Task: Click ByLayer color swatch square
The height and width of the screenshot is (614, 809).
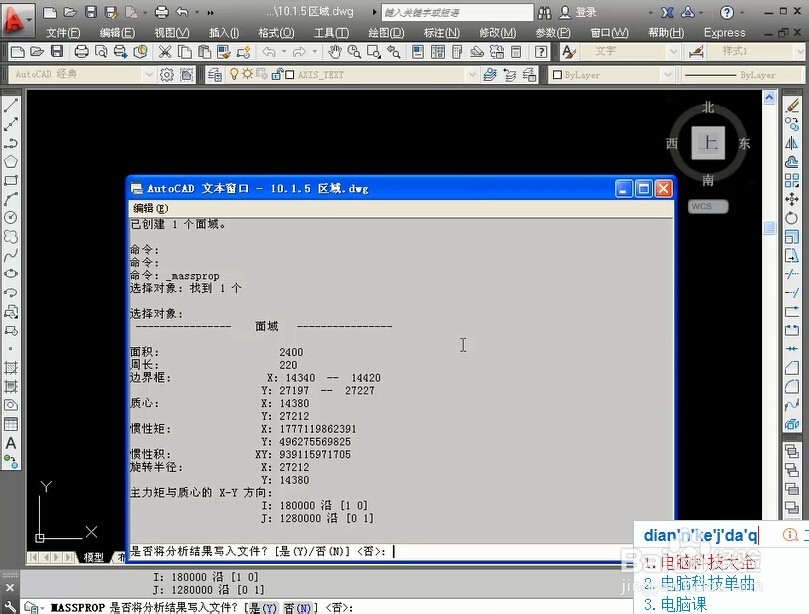Action: [557, 75]
